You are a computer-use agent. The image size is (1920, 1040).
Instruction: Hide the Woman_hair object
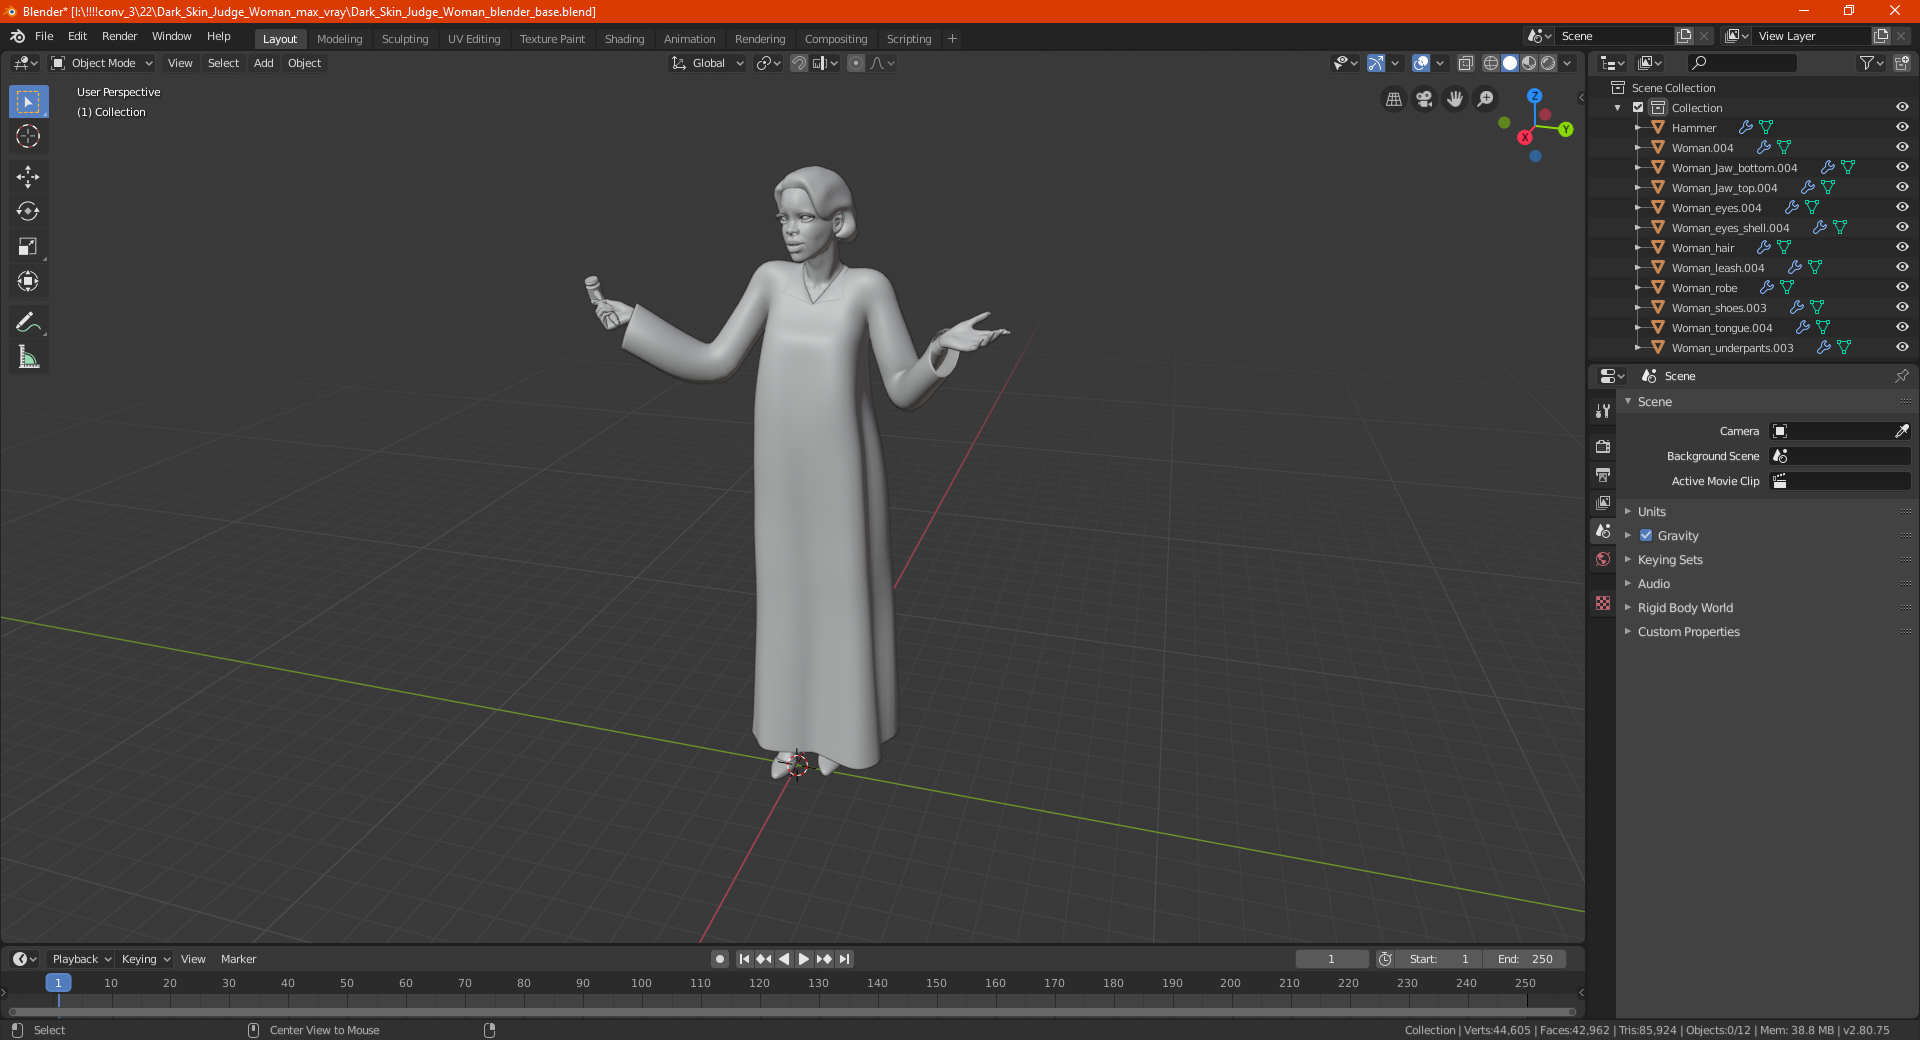pos(1901,247)
